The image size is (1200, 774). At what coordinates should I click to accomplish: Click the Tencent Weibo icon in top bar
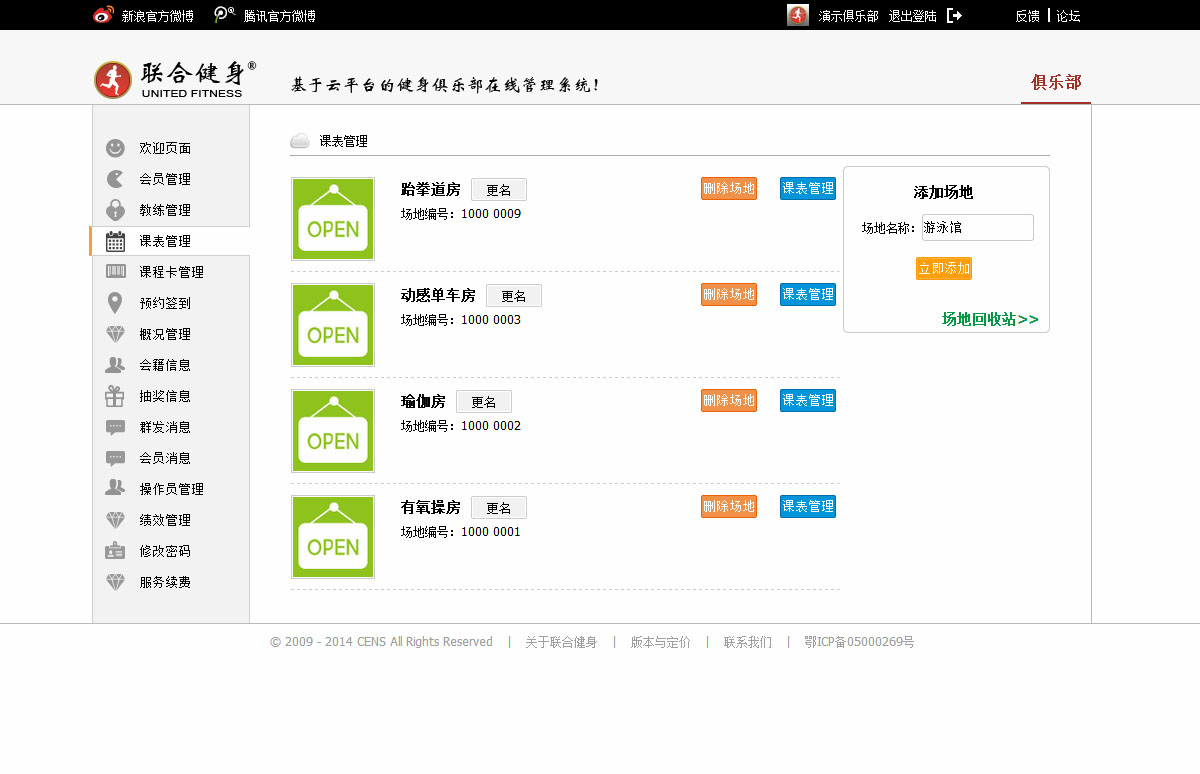point(225,15)
